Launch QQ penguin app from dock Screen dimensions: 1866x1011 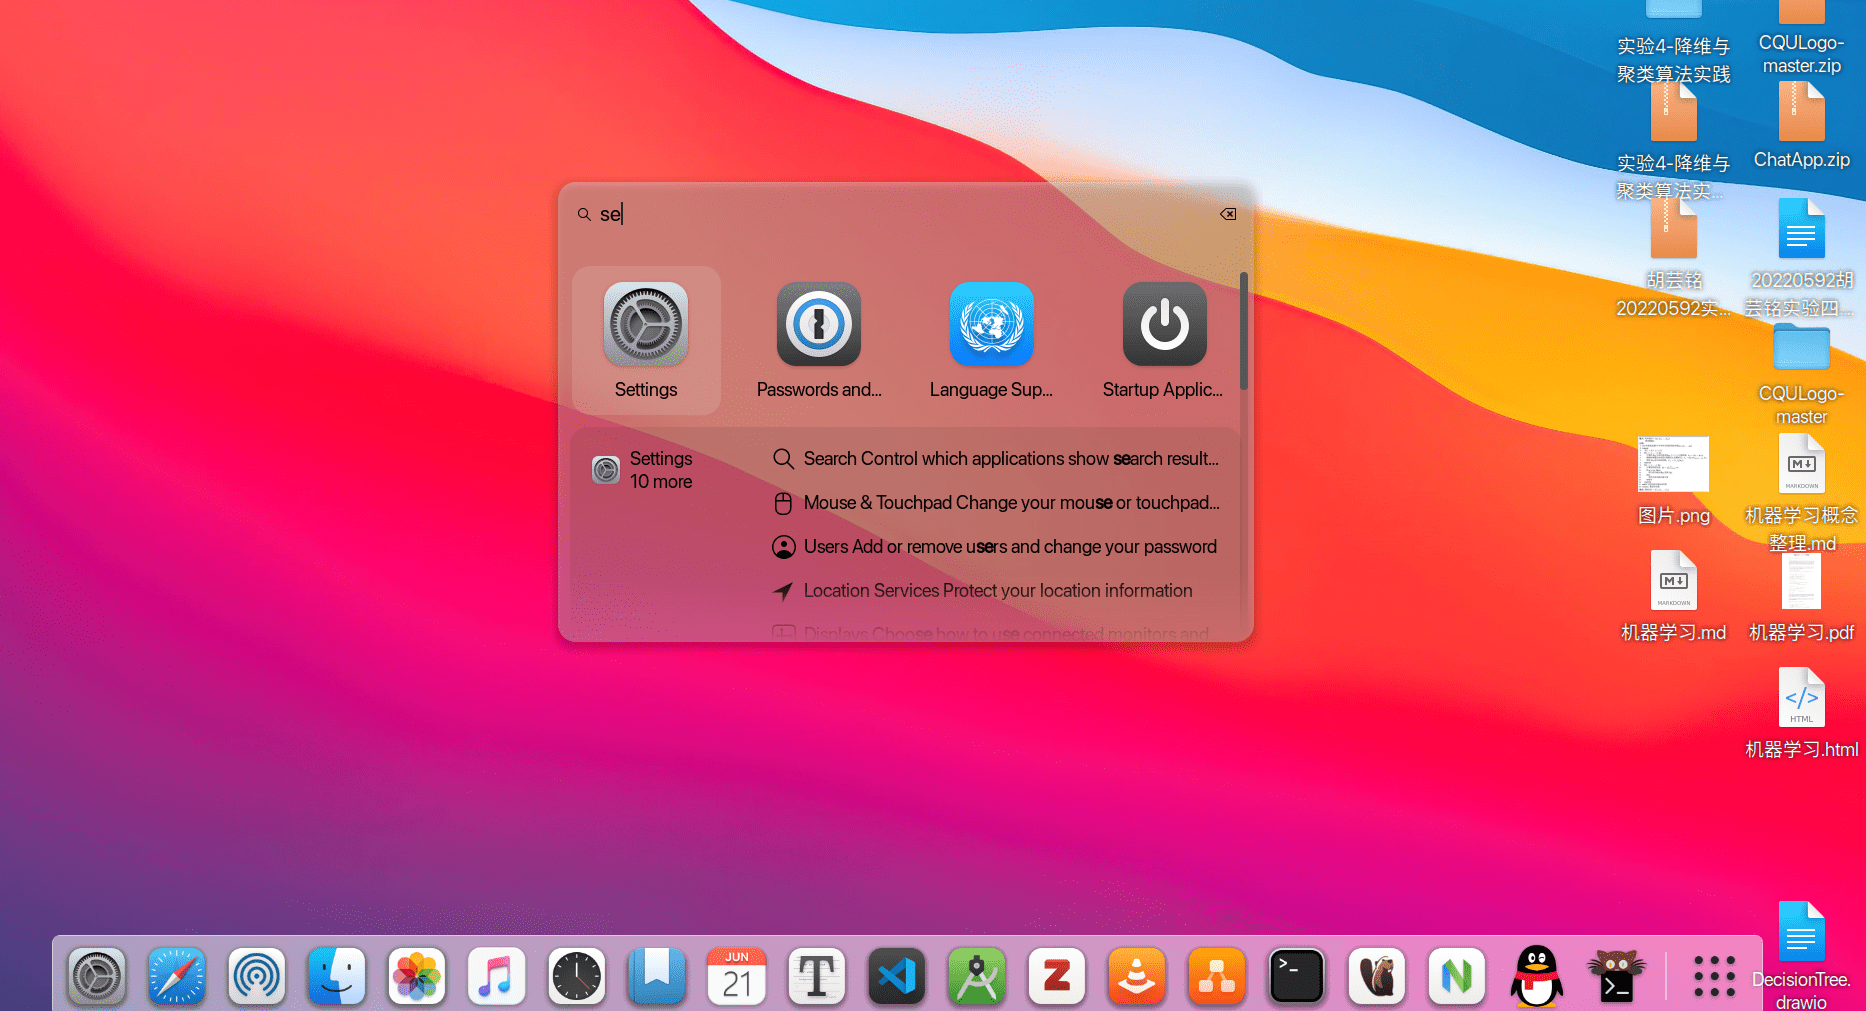coord(1537,976)
